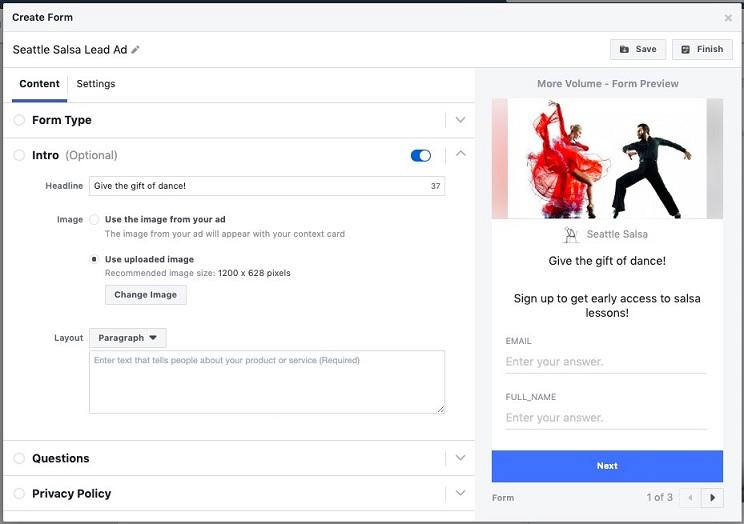Toggle the Intro section switch off
Image resolution: width=744 pixels, height=524 pixels.
click(421, 155)
